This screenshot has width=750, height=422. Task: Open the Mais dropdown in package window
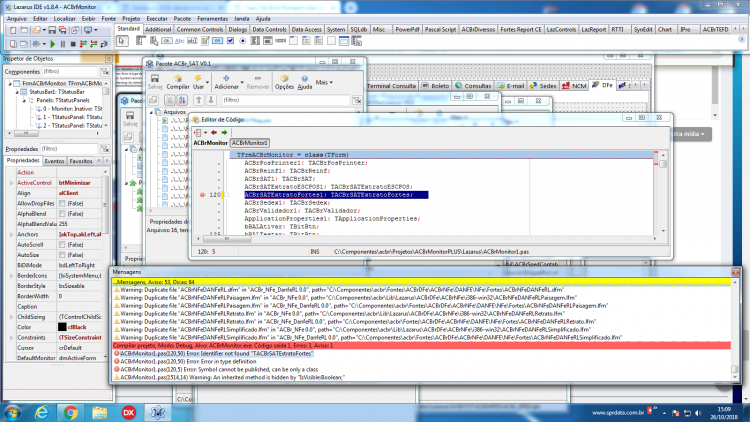click(x=324, y=82)
